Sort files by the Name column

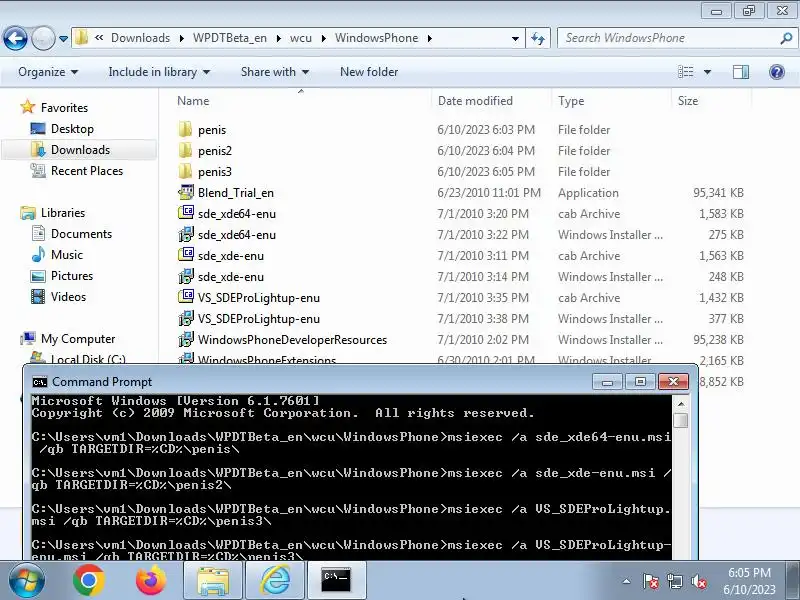tap(301, 101)
